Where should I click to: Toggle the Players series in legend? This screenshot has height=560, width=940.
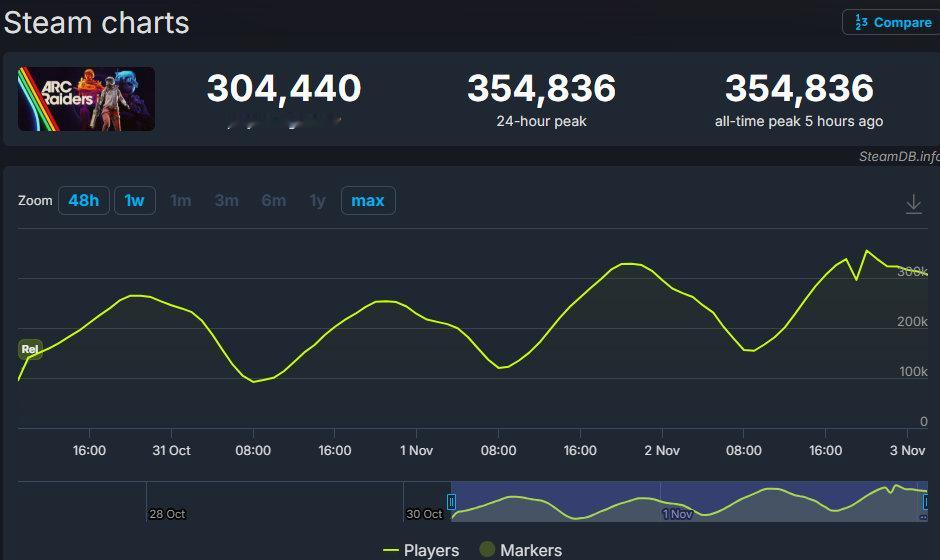click(421, 550)
